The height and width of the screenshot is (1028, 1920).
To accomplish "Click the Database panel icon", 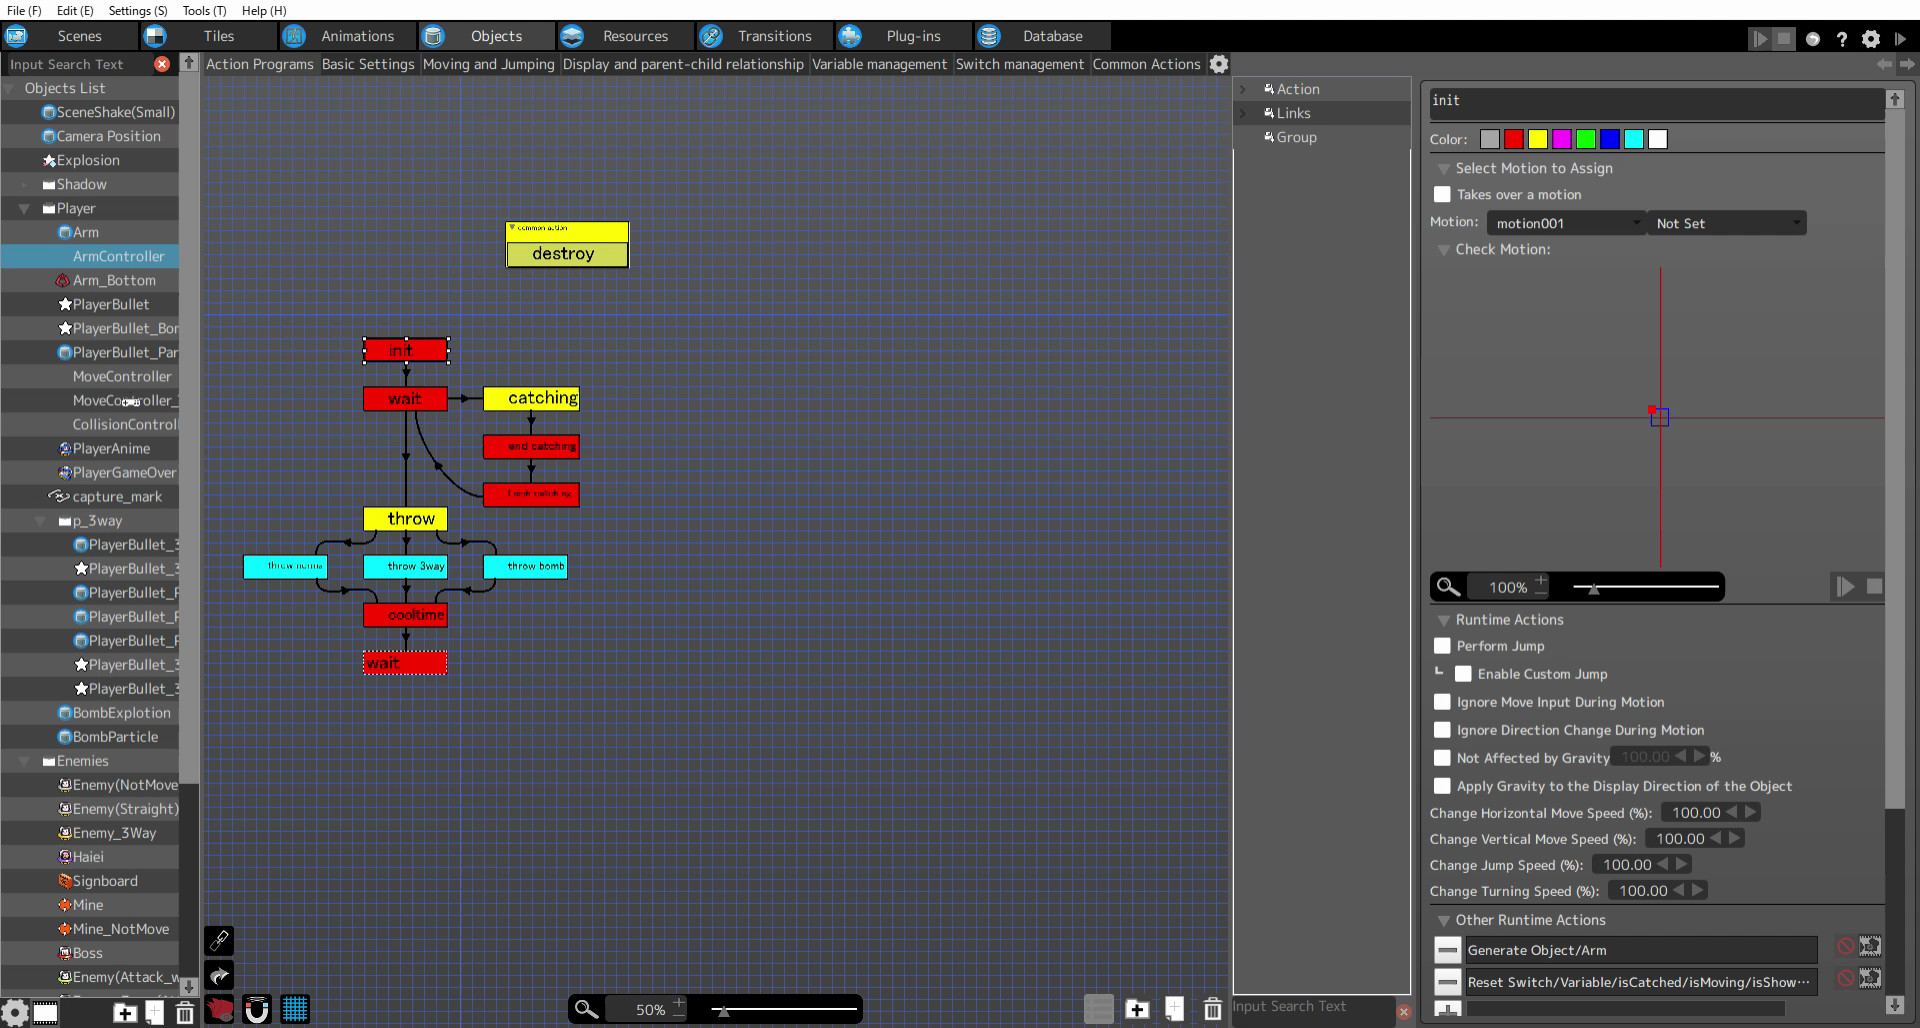I will click(x=989, y=35).
